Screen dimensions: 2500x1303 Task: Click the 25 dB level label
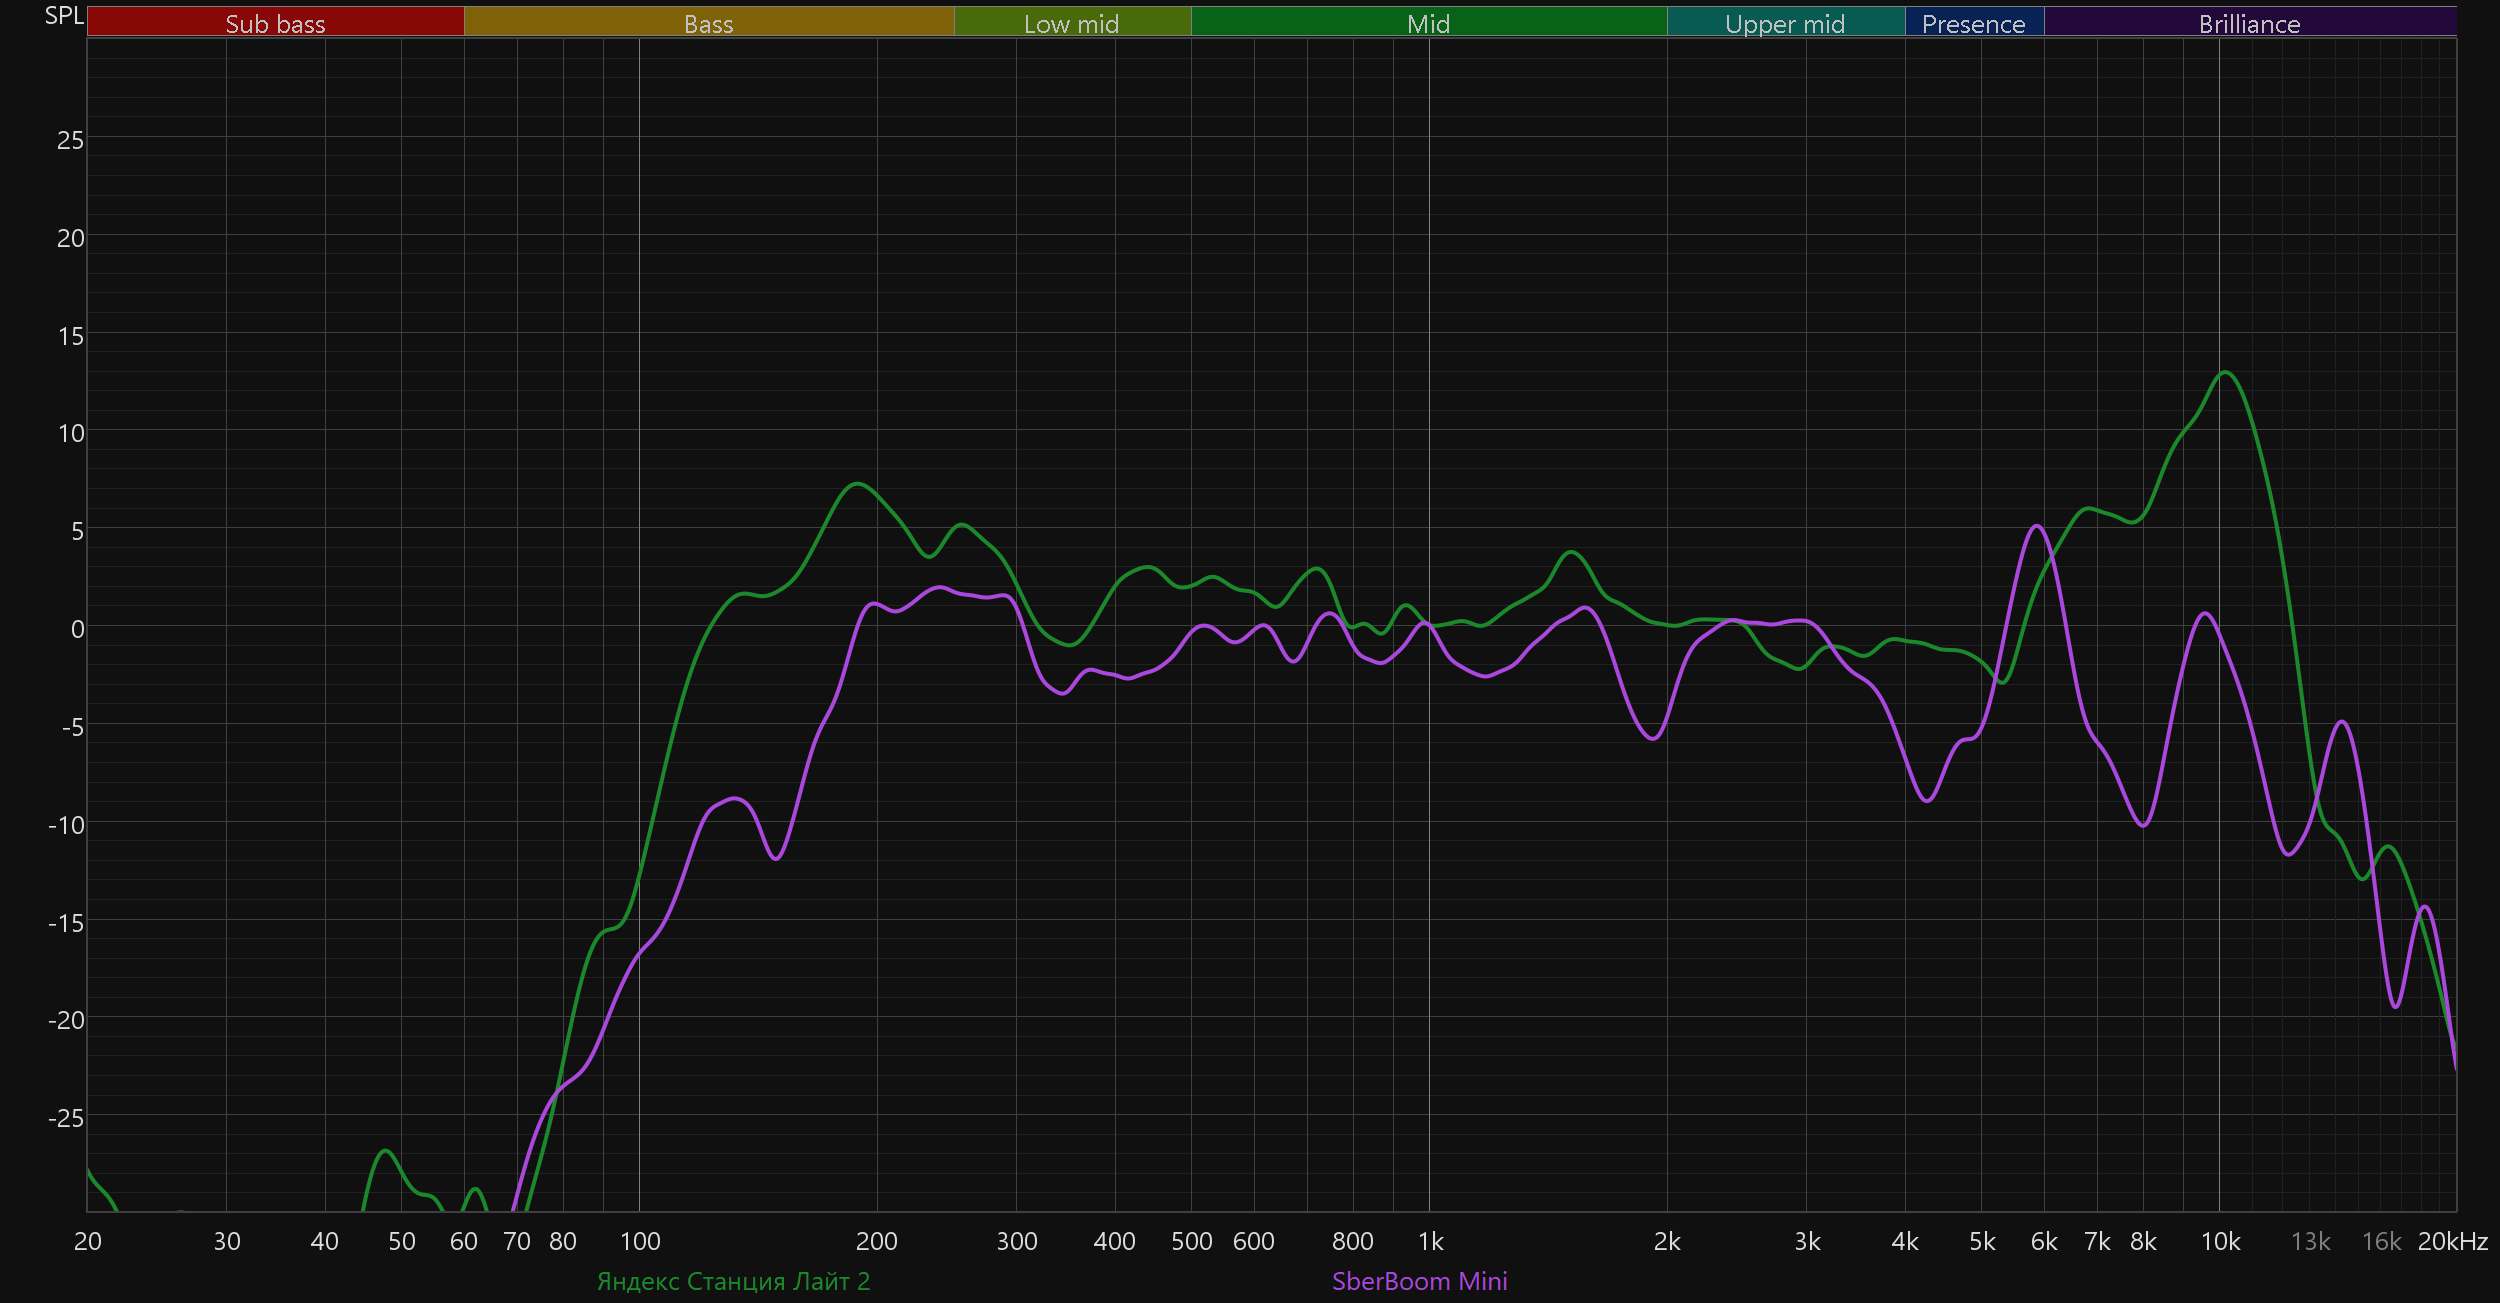pos(70,140)
